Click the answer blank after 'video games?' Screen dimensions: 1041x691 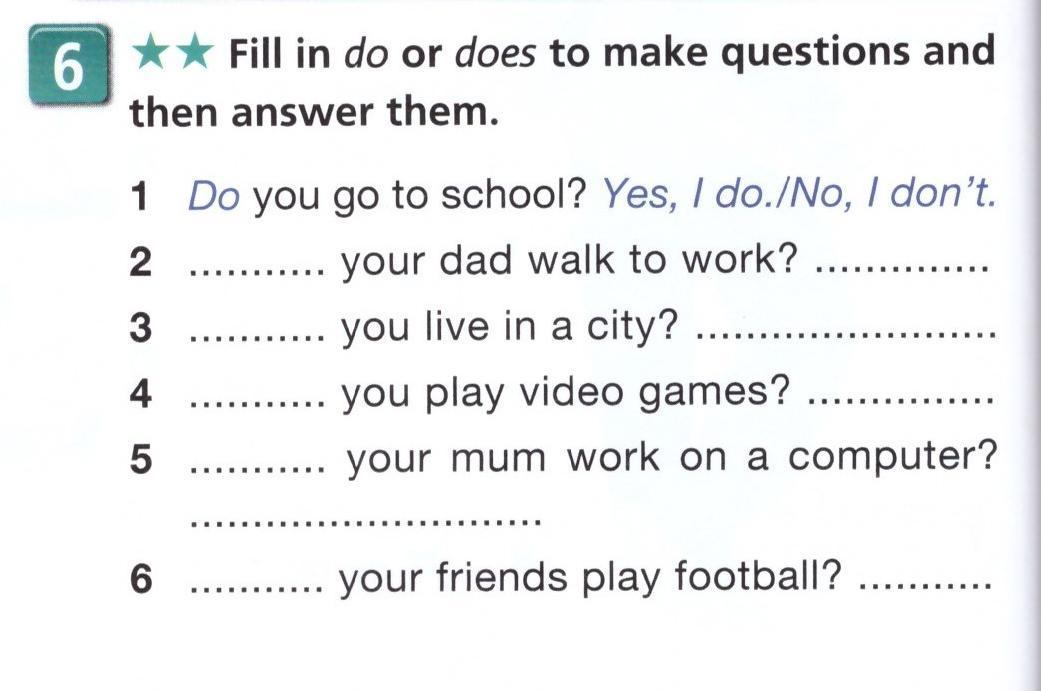point(897,404)
